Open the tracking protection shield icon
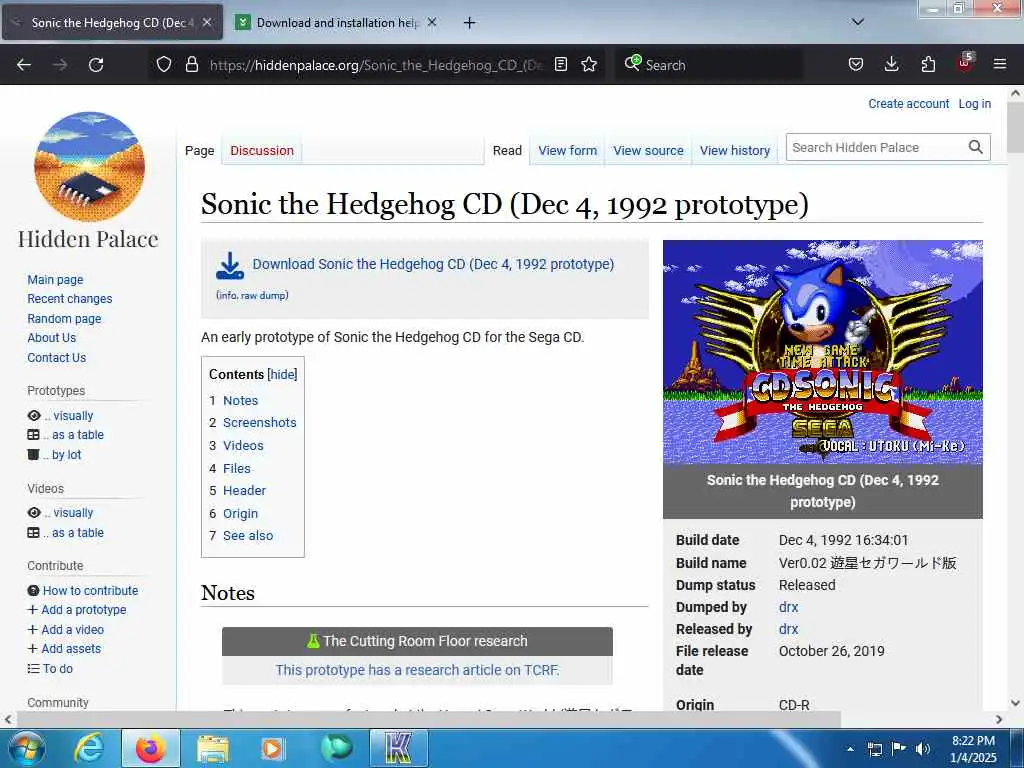Viewport: 1024px width, 768px height. (164, 64)
